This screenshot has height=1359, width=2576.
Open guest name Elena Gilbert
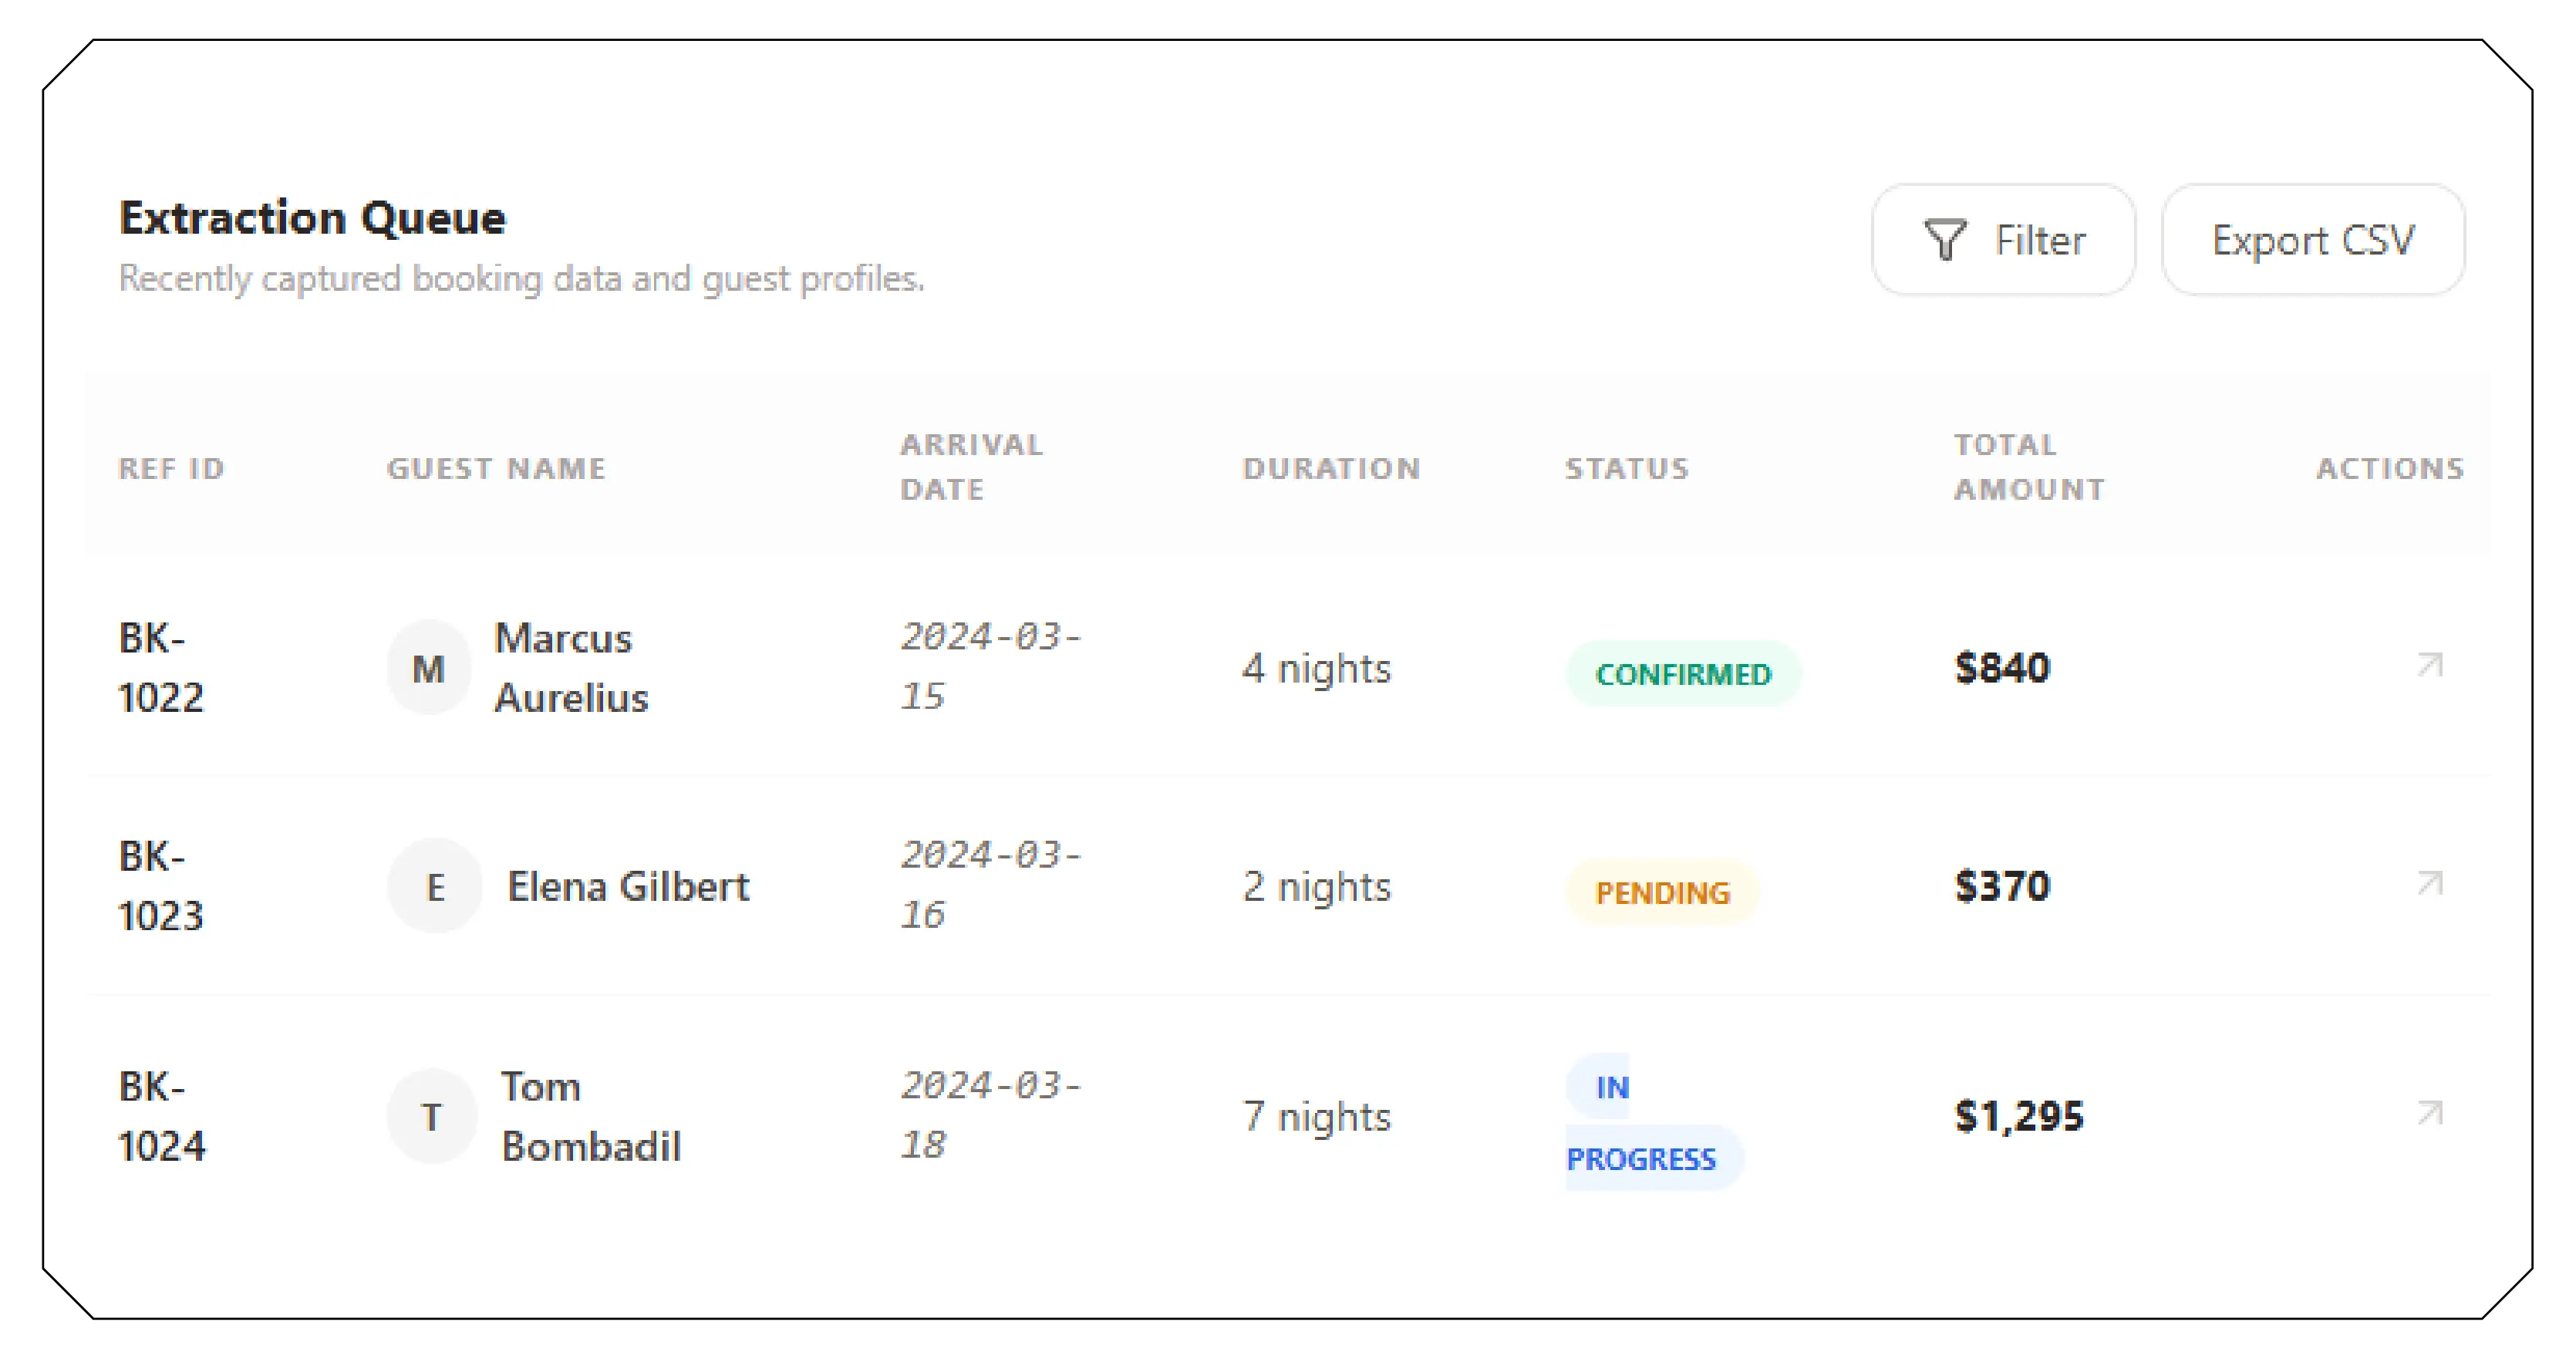pyautogui.click(x=628, y=886)
